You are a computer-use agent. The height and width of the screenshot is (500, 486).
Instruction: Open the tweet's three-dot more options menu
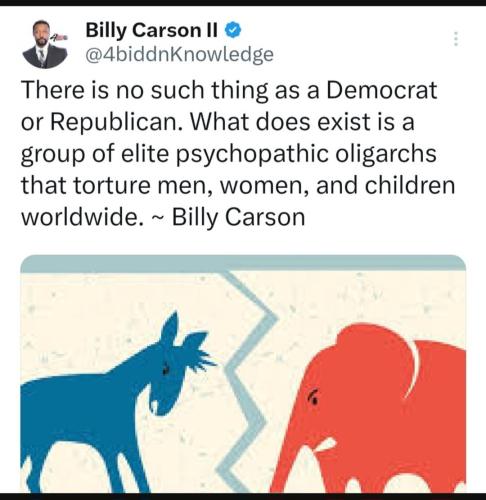pos(456,39)
